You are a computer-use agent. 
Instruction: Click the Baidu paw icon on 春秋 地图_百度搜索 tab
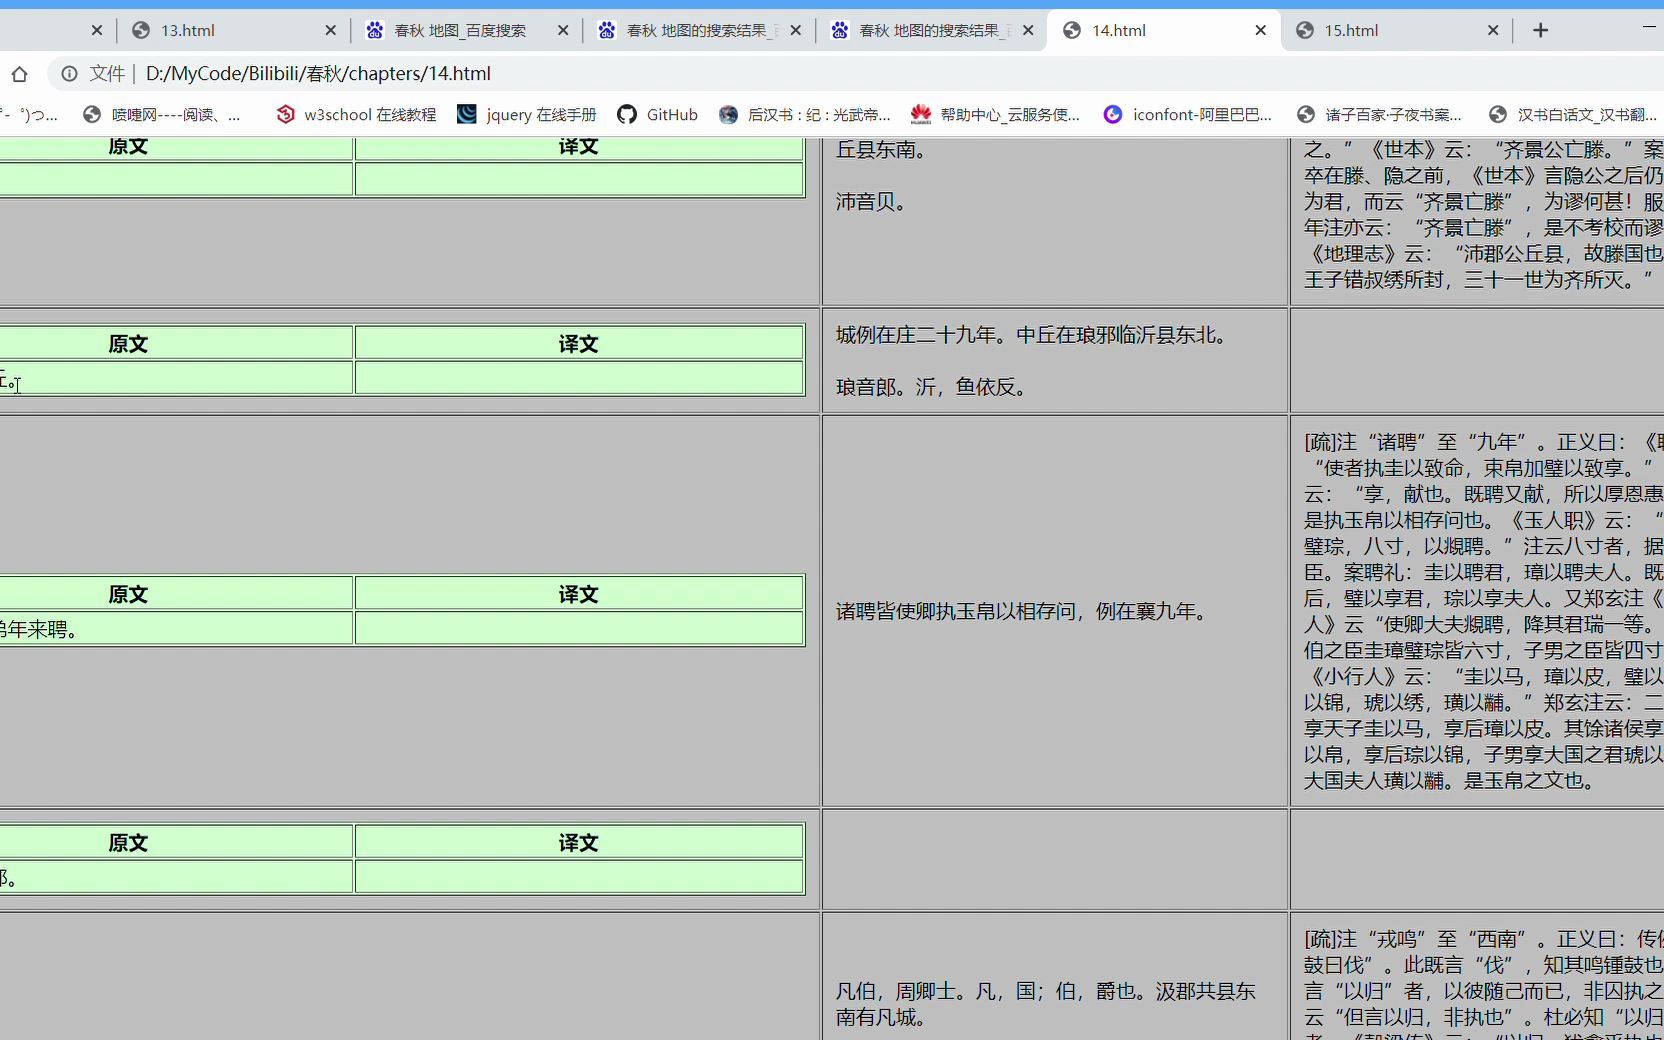375,30
